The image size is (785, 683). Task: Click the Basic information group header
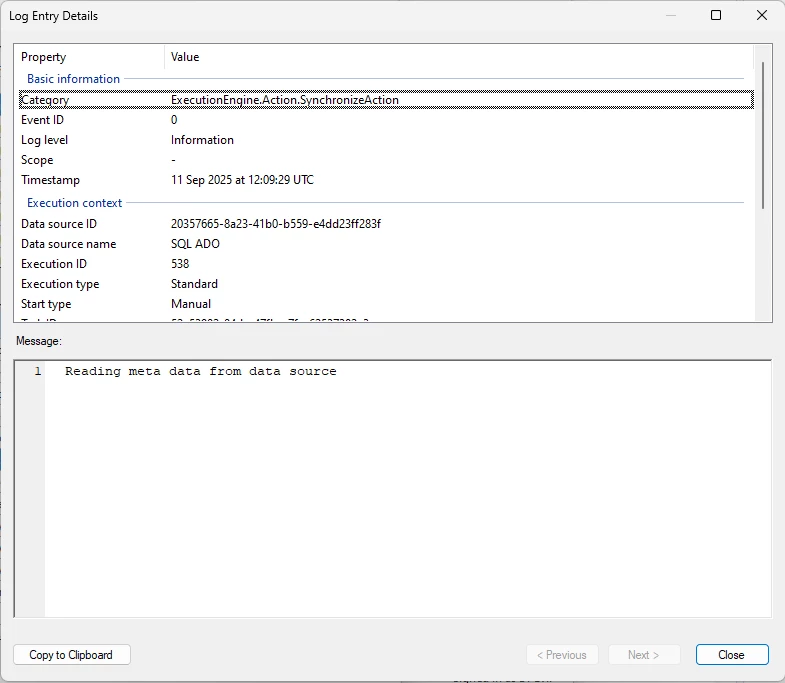pyautogui.click(x=73, y=79)
